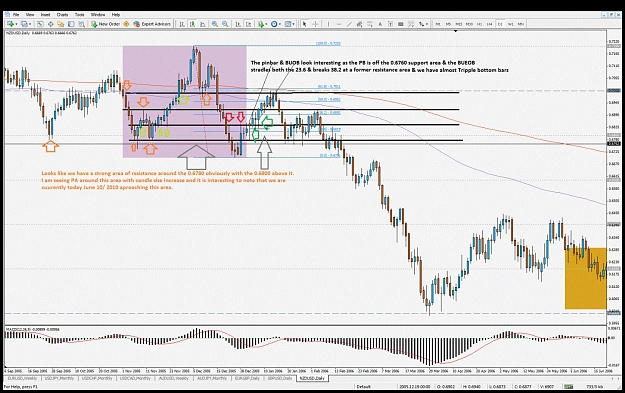This screenshot has width=625, height=393.
Task: Click the 'Default' profile in status bar
Action: pos(364,387)
